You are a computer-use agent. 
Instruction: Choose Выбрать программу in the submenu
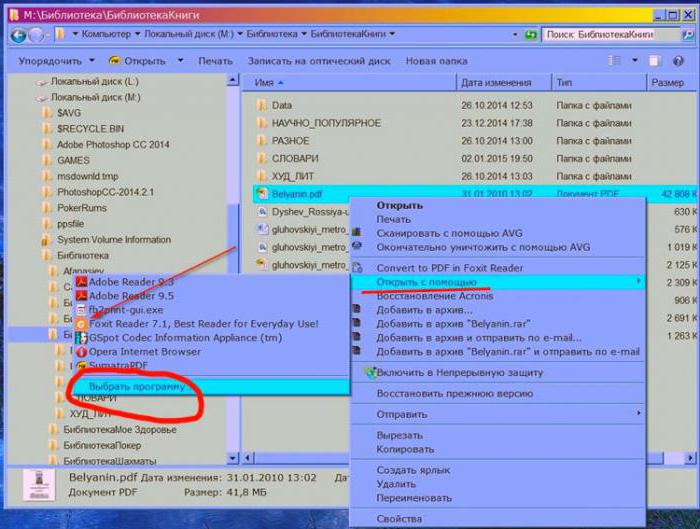[x=137, y=386]
